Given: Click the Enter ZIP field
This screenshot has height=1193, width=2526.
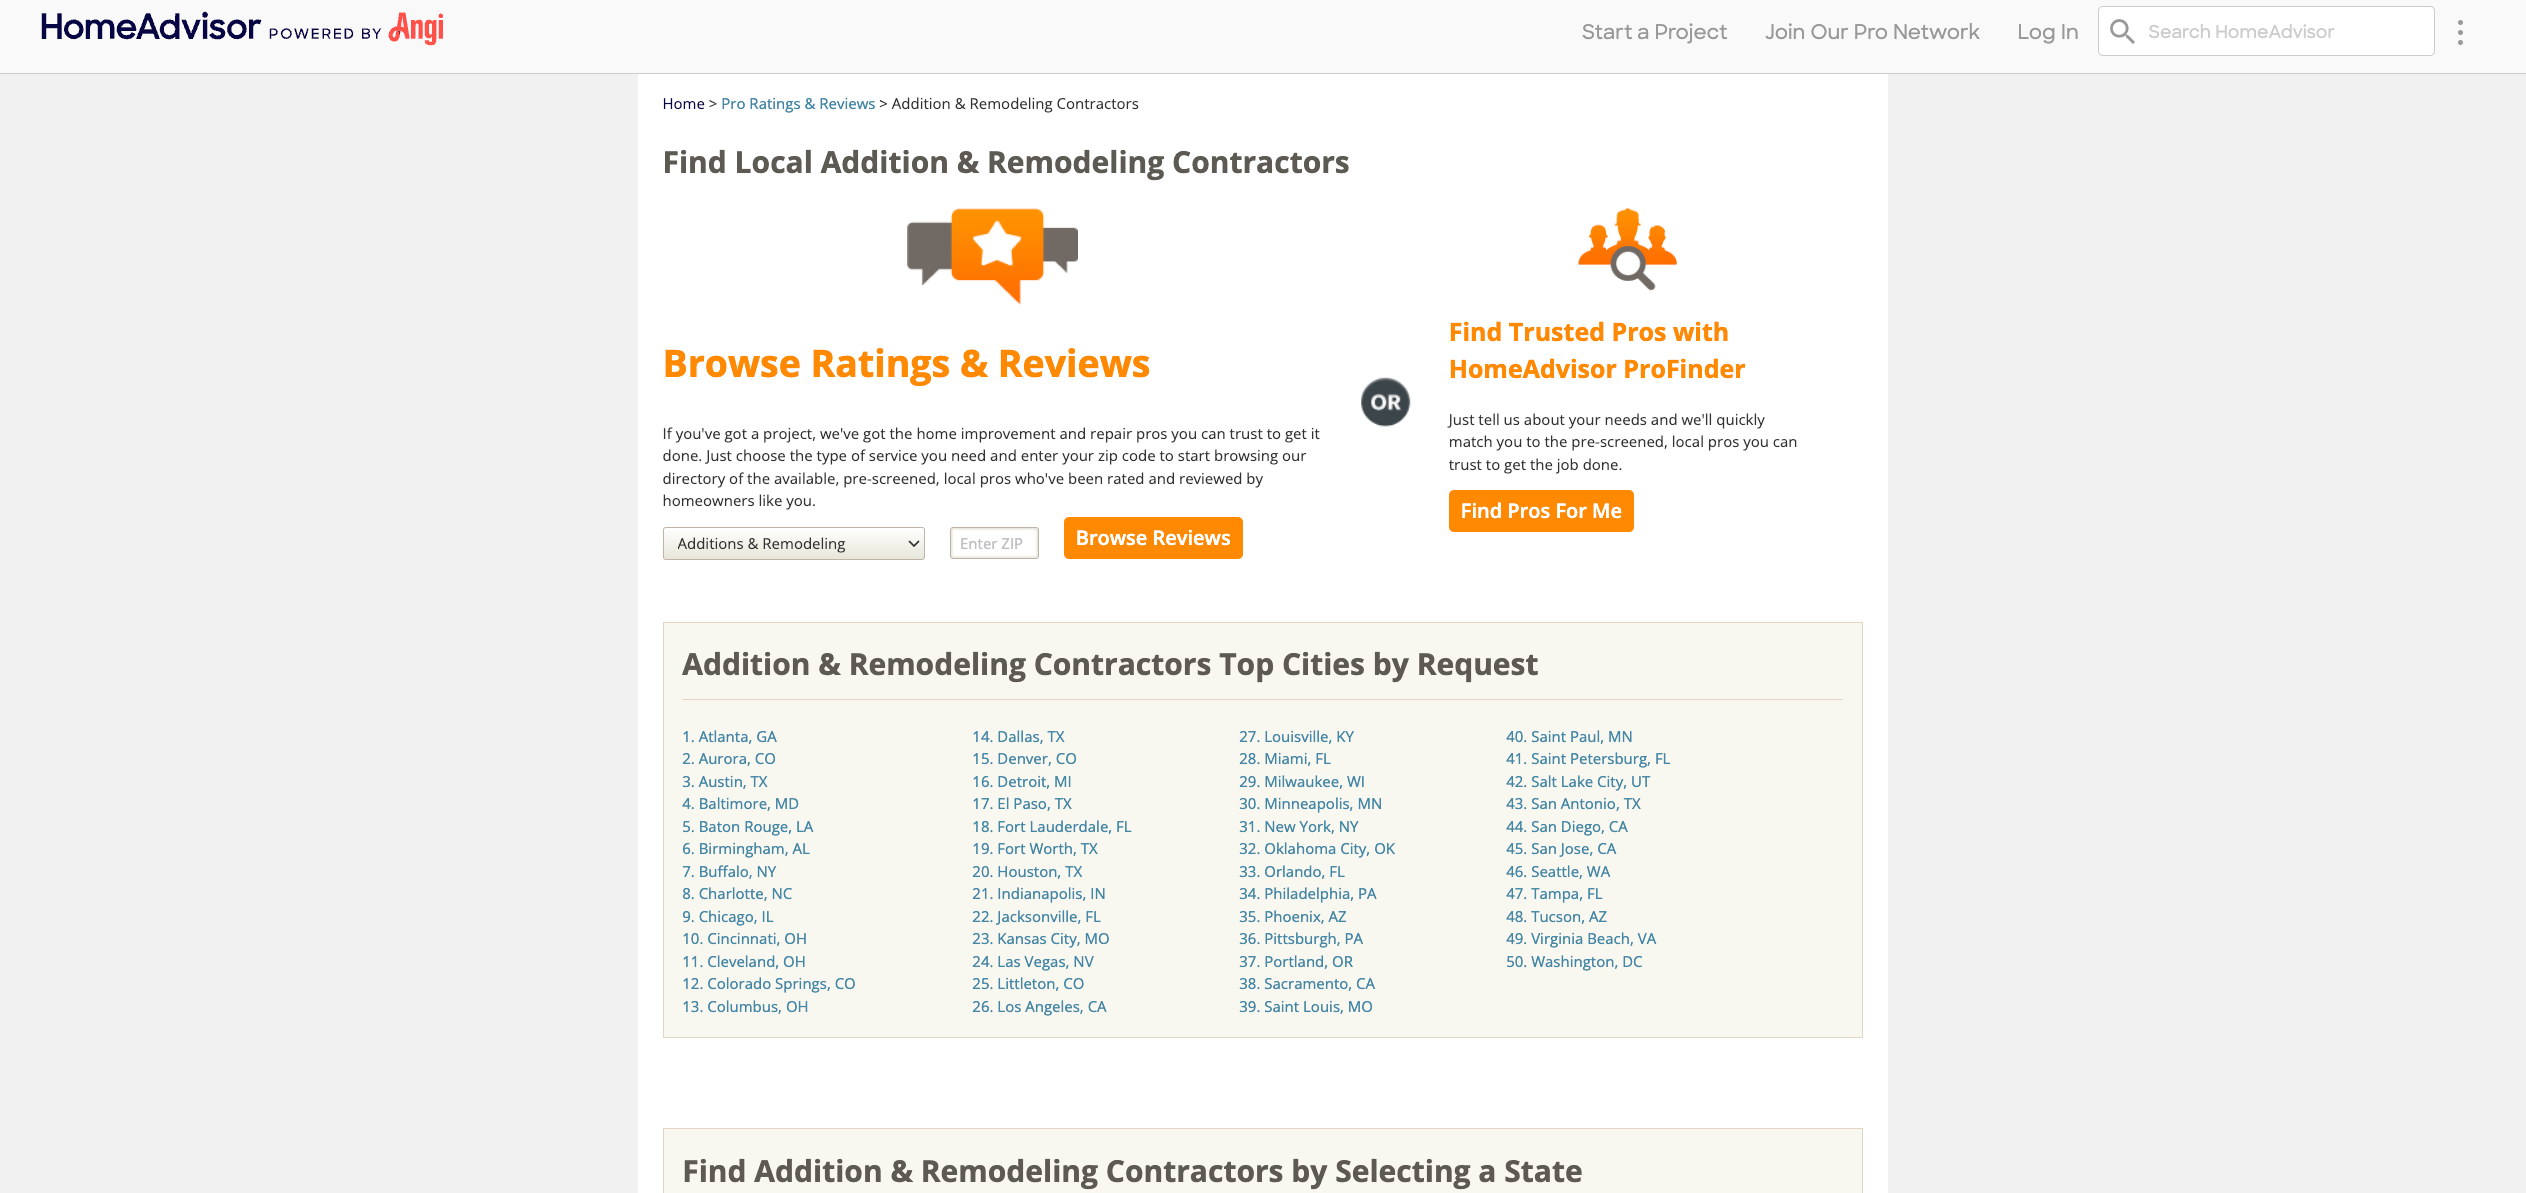Looking at the screenshot, I should 993,543.
